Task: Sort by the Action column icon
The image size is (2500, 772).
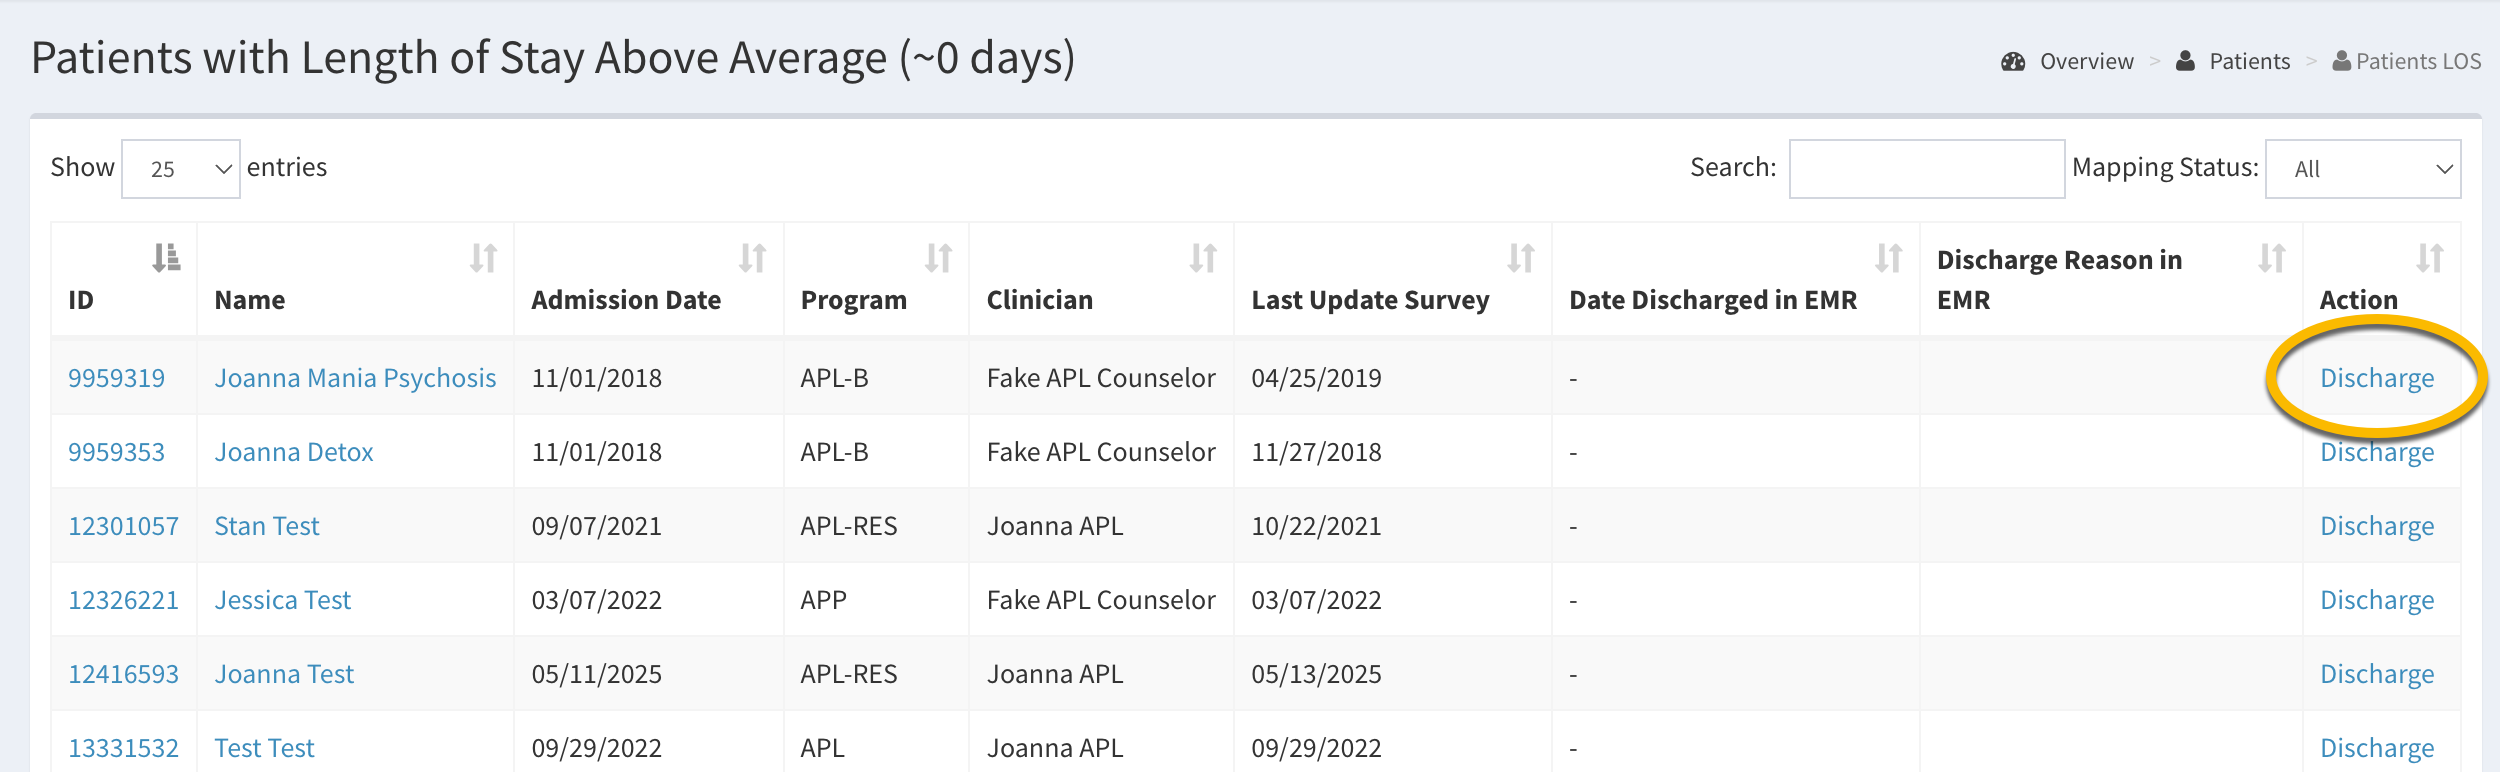Action: [x=2429, y=258]
